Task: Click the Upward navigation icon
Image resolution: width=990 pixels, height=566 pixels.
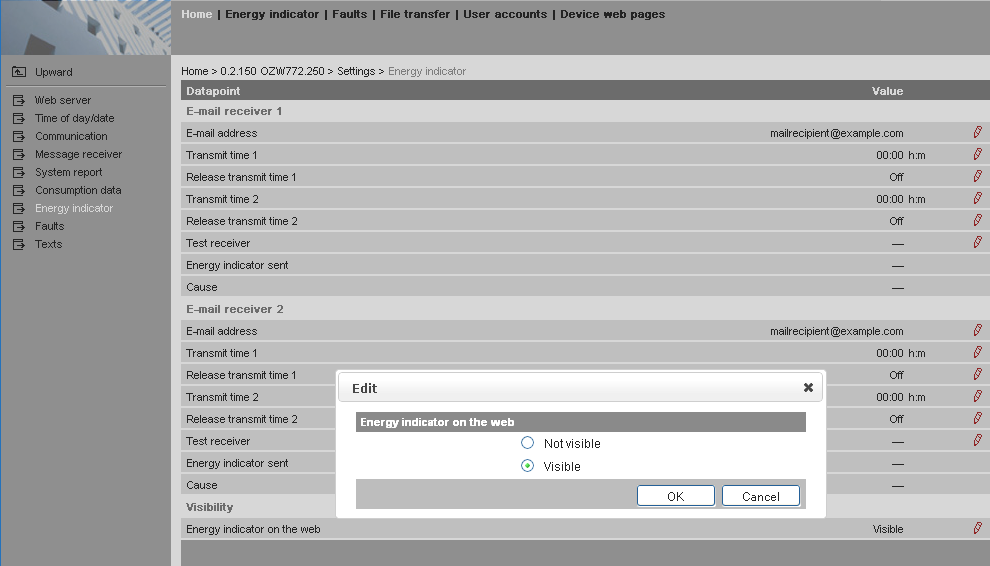Action: 19,72
